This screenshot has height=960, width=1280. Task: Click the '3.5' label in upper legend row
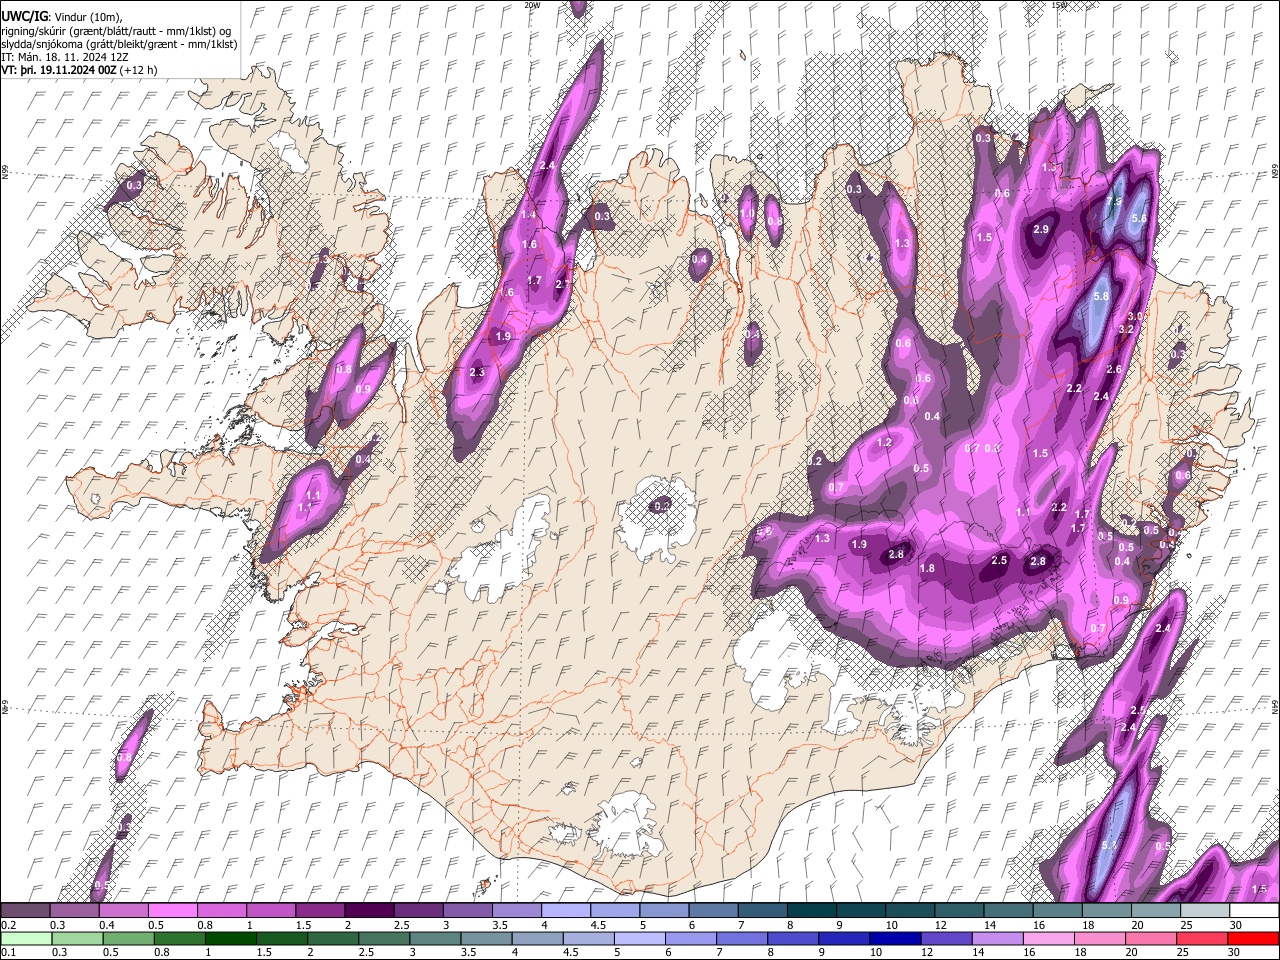pyautogui.click(x=498, y=925)
